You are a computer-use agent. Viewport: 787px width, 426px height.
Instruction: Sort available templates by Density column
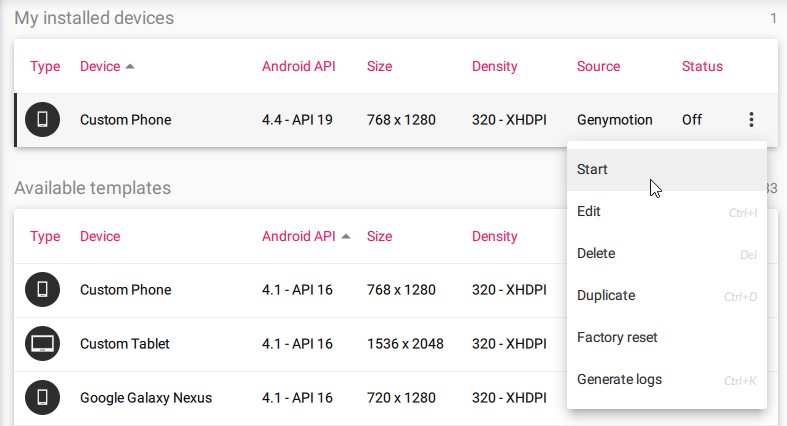(x=494, y=236)
